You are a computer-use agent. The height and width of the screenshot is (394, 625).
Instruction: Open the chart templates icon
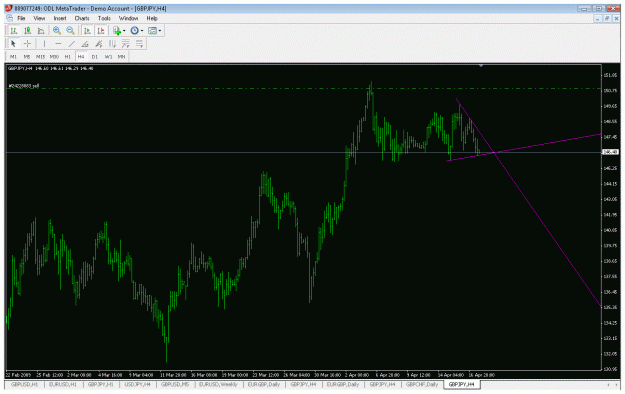coord(152,31)
